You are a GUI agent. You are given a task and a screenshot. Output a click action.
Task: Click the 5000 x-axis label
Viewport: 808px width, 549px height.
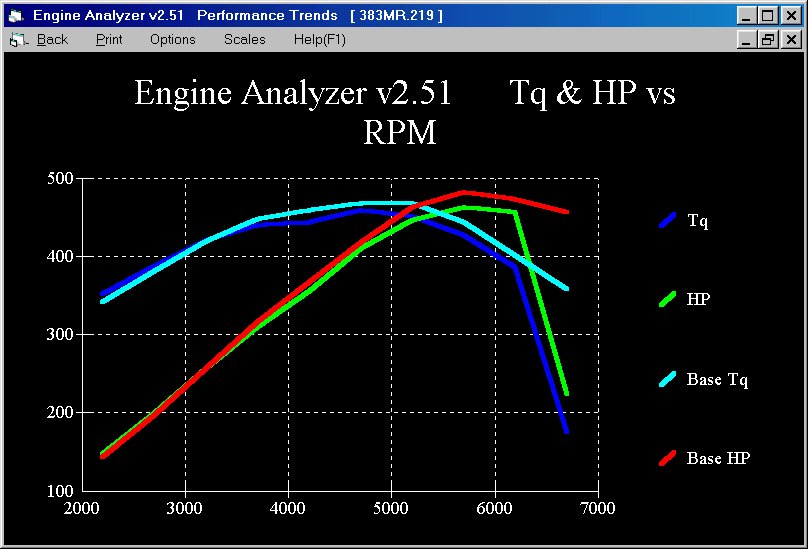coord(391,508)
